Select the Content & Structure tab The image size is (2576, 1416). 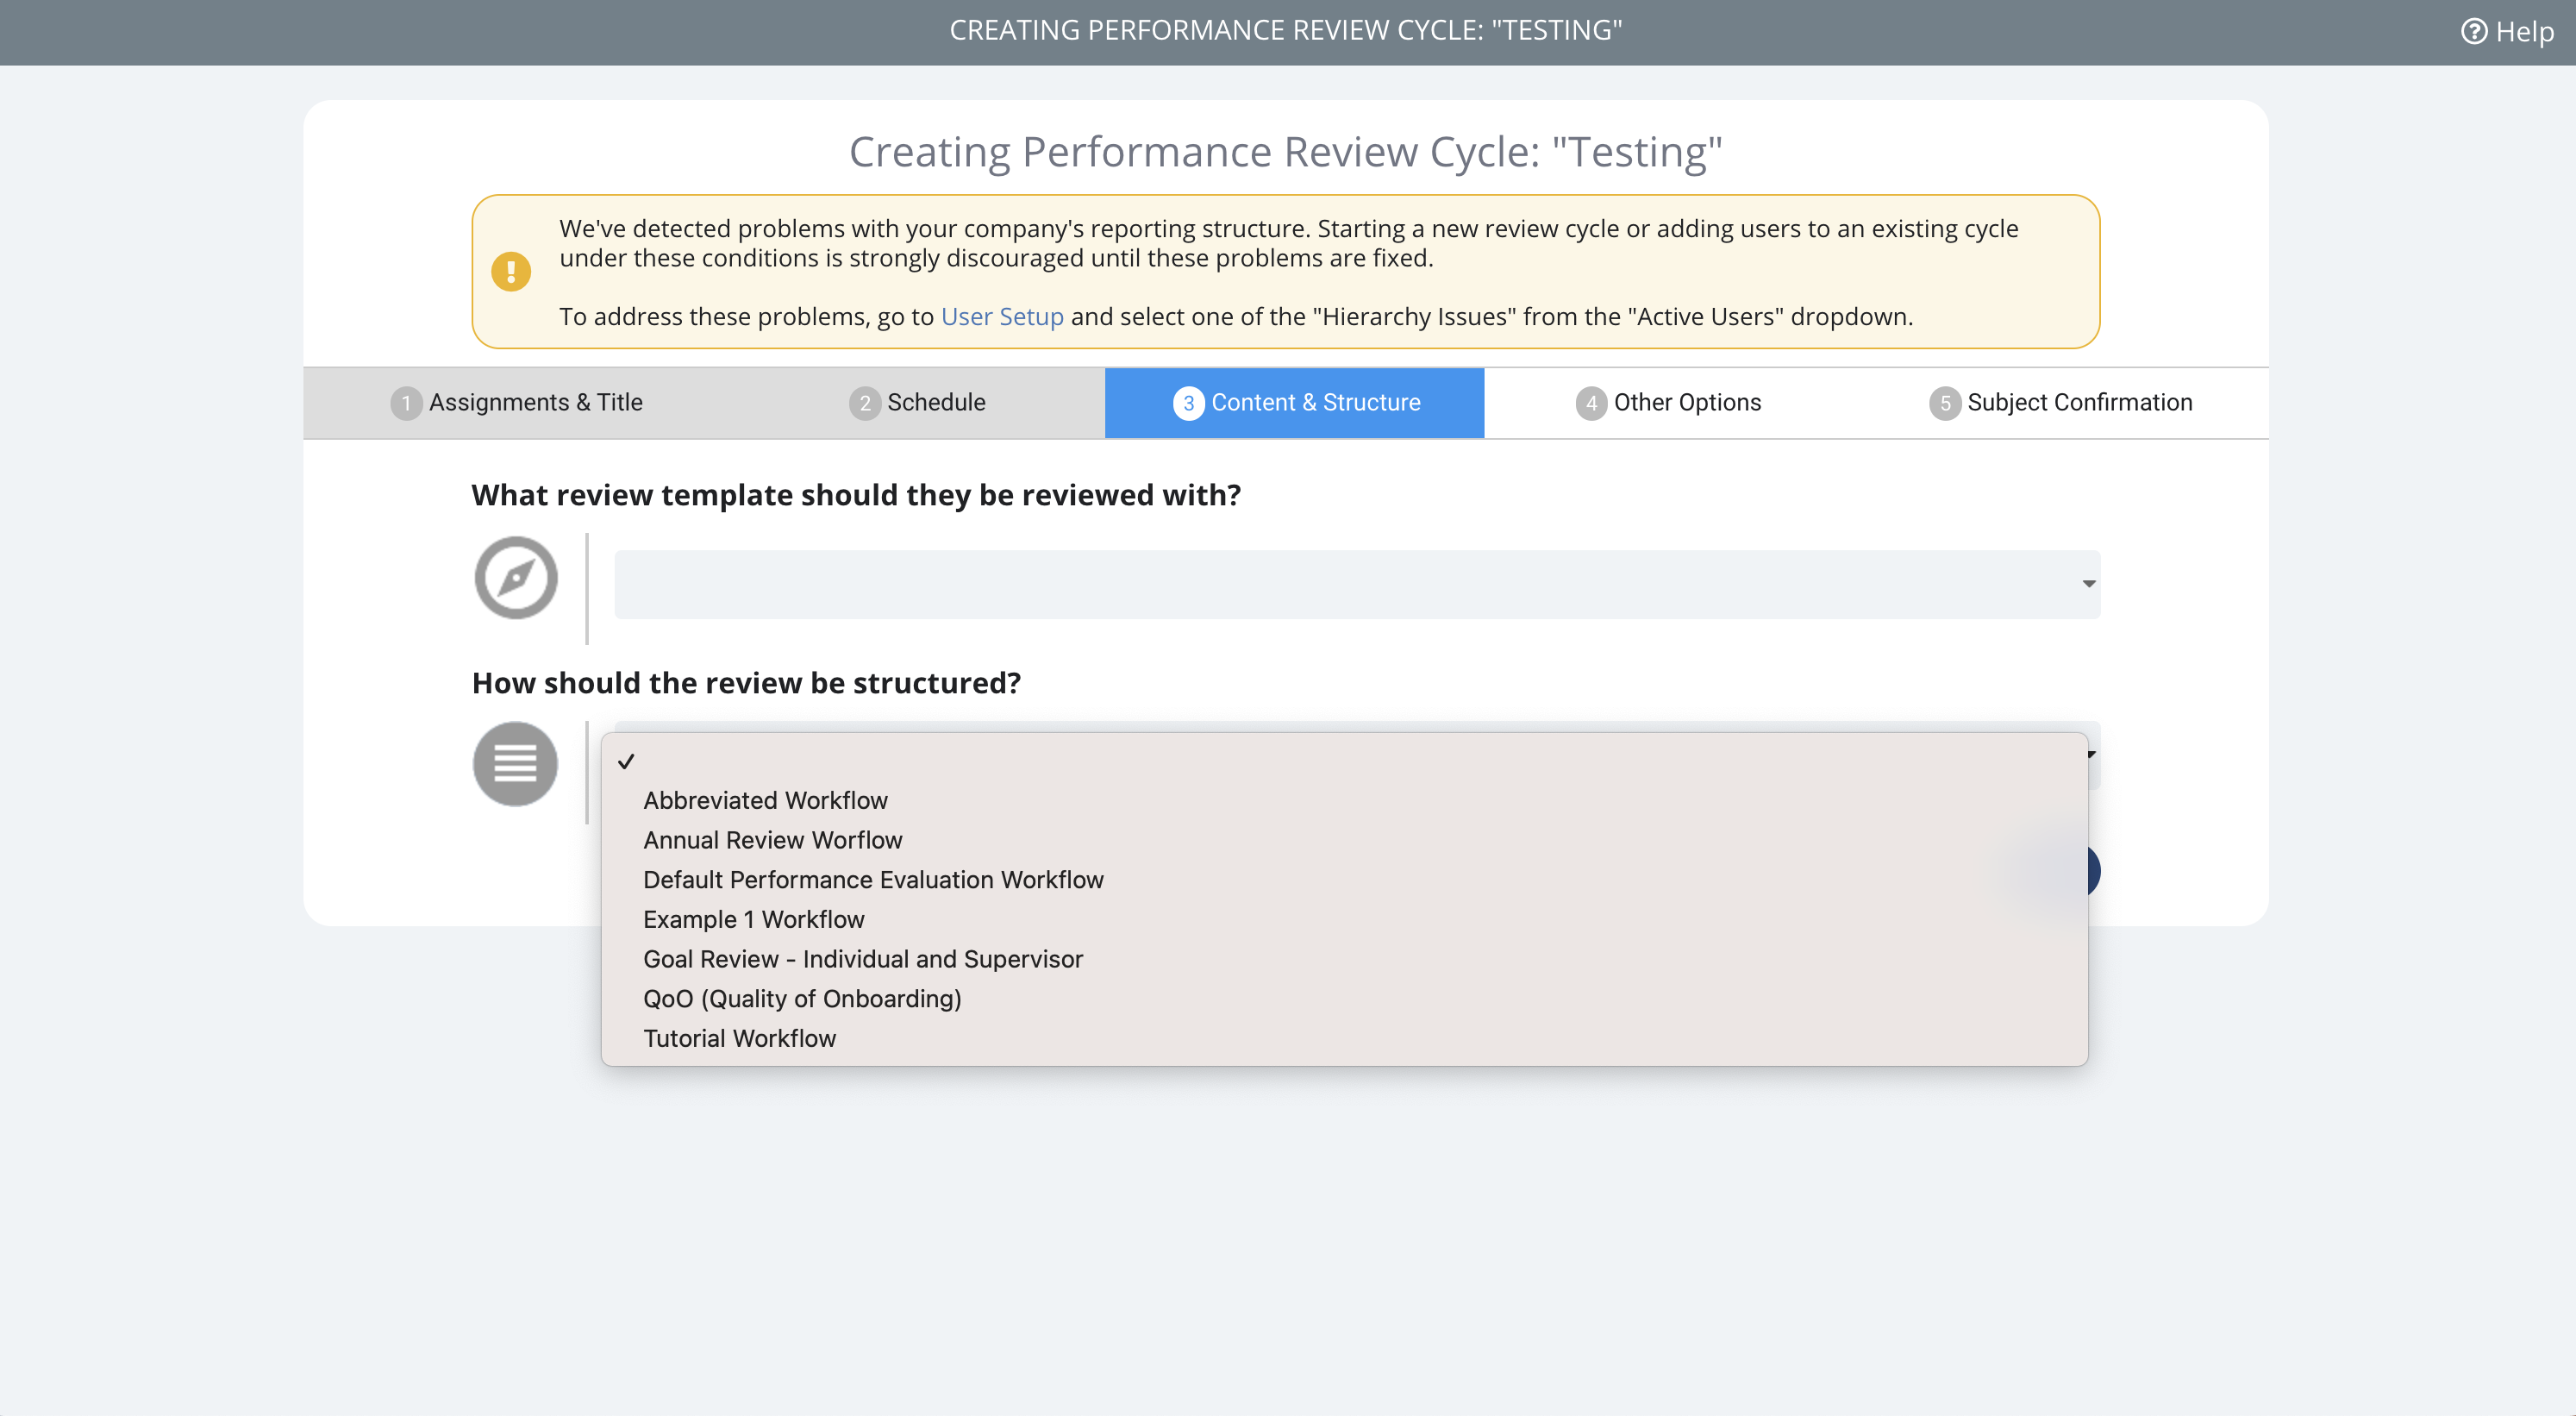[1294, 402]
